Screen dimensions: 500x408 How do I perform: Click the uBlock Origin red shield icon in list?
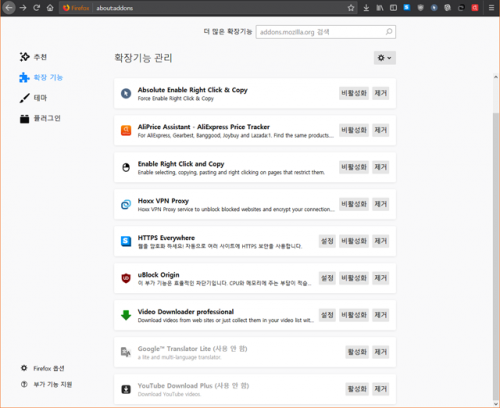pos(126,278)
